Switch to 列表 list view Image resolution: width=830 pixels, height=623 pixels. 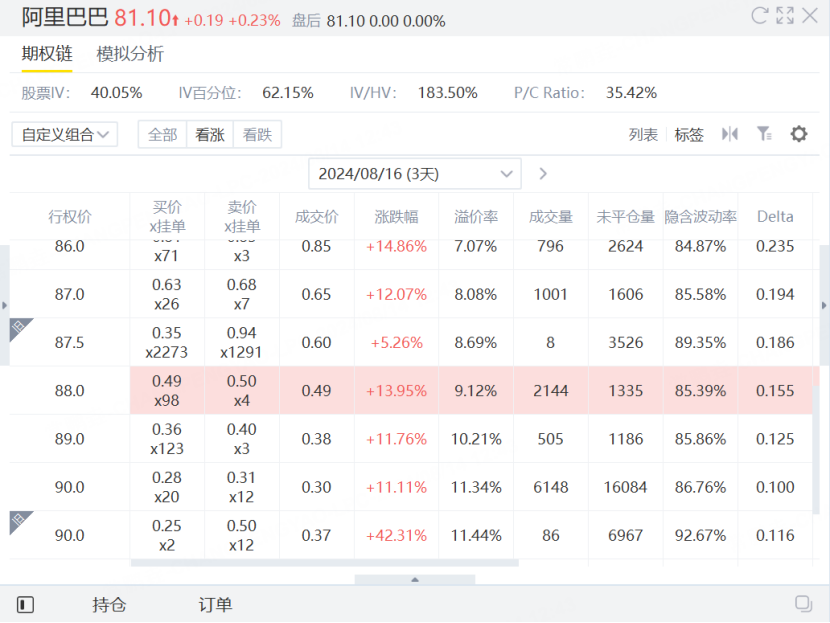(x=643, y=135)
